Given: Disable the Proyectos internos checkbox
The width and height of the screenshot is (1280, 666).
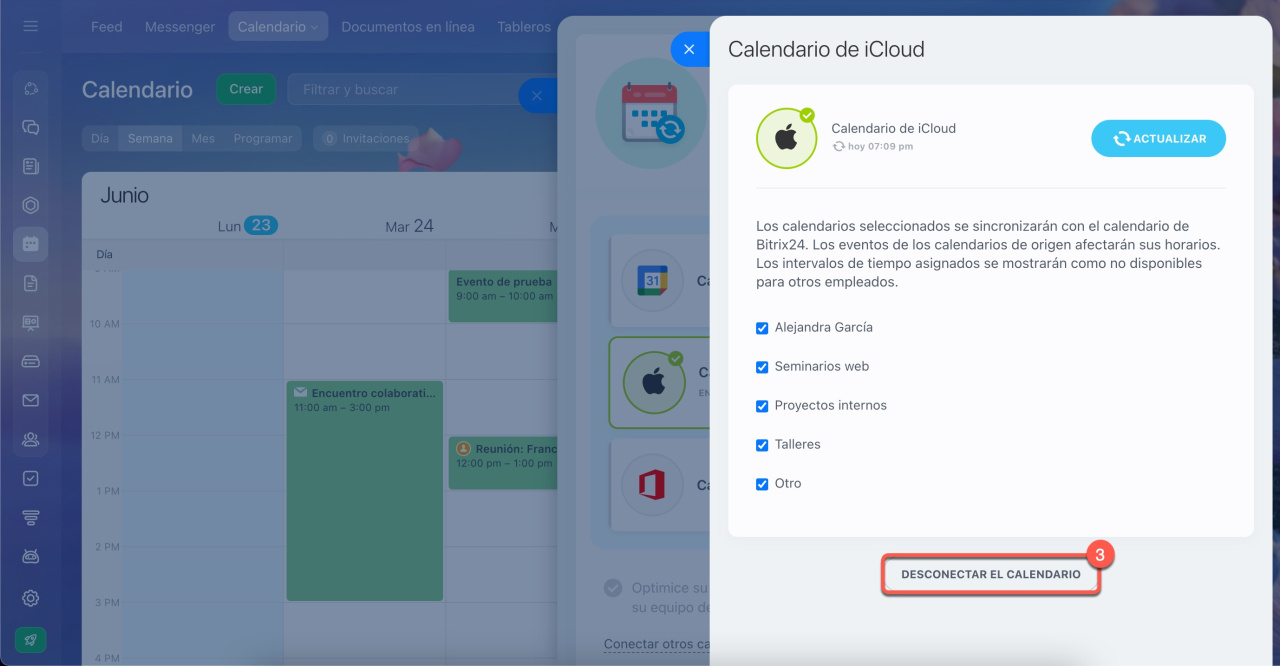Looking at the screenshot, I should point(762,406).
